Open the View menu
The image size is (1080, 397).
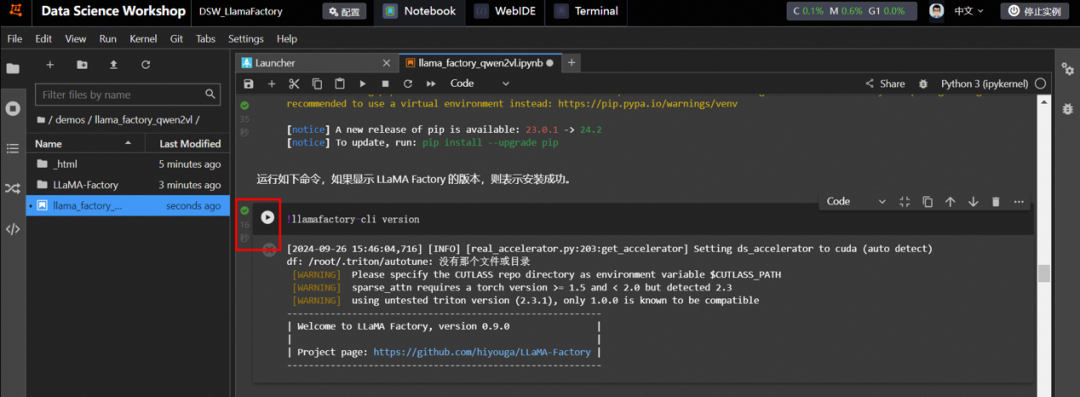click(76, 39)
